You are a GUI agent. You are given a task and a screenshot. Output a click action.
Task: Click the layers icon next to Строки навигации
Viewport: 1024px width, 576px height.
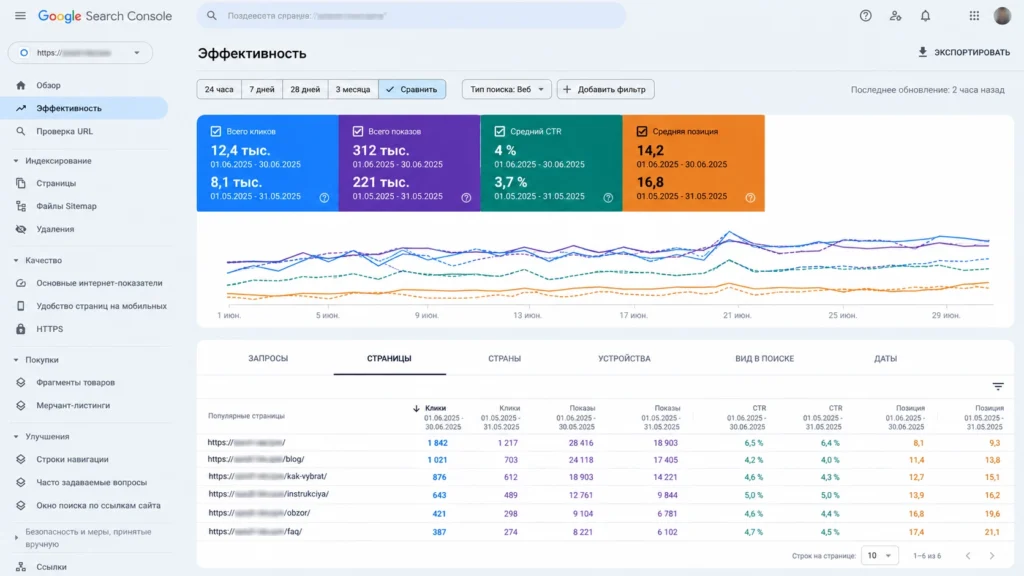[x=21, y=459]
